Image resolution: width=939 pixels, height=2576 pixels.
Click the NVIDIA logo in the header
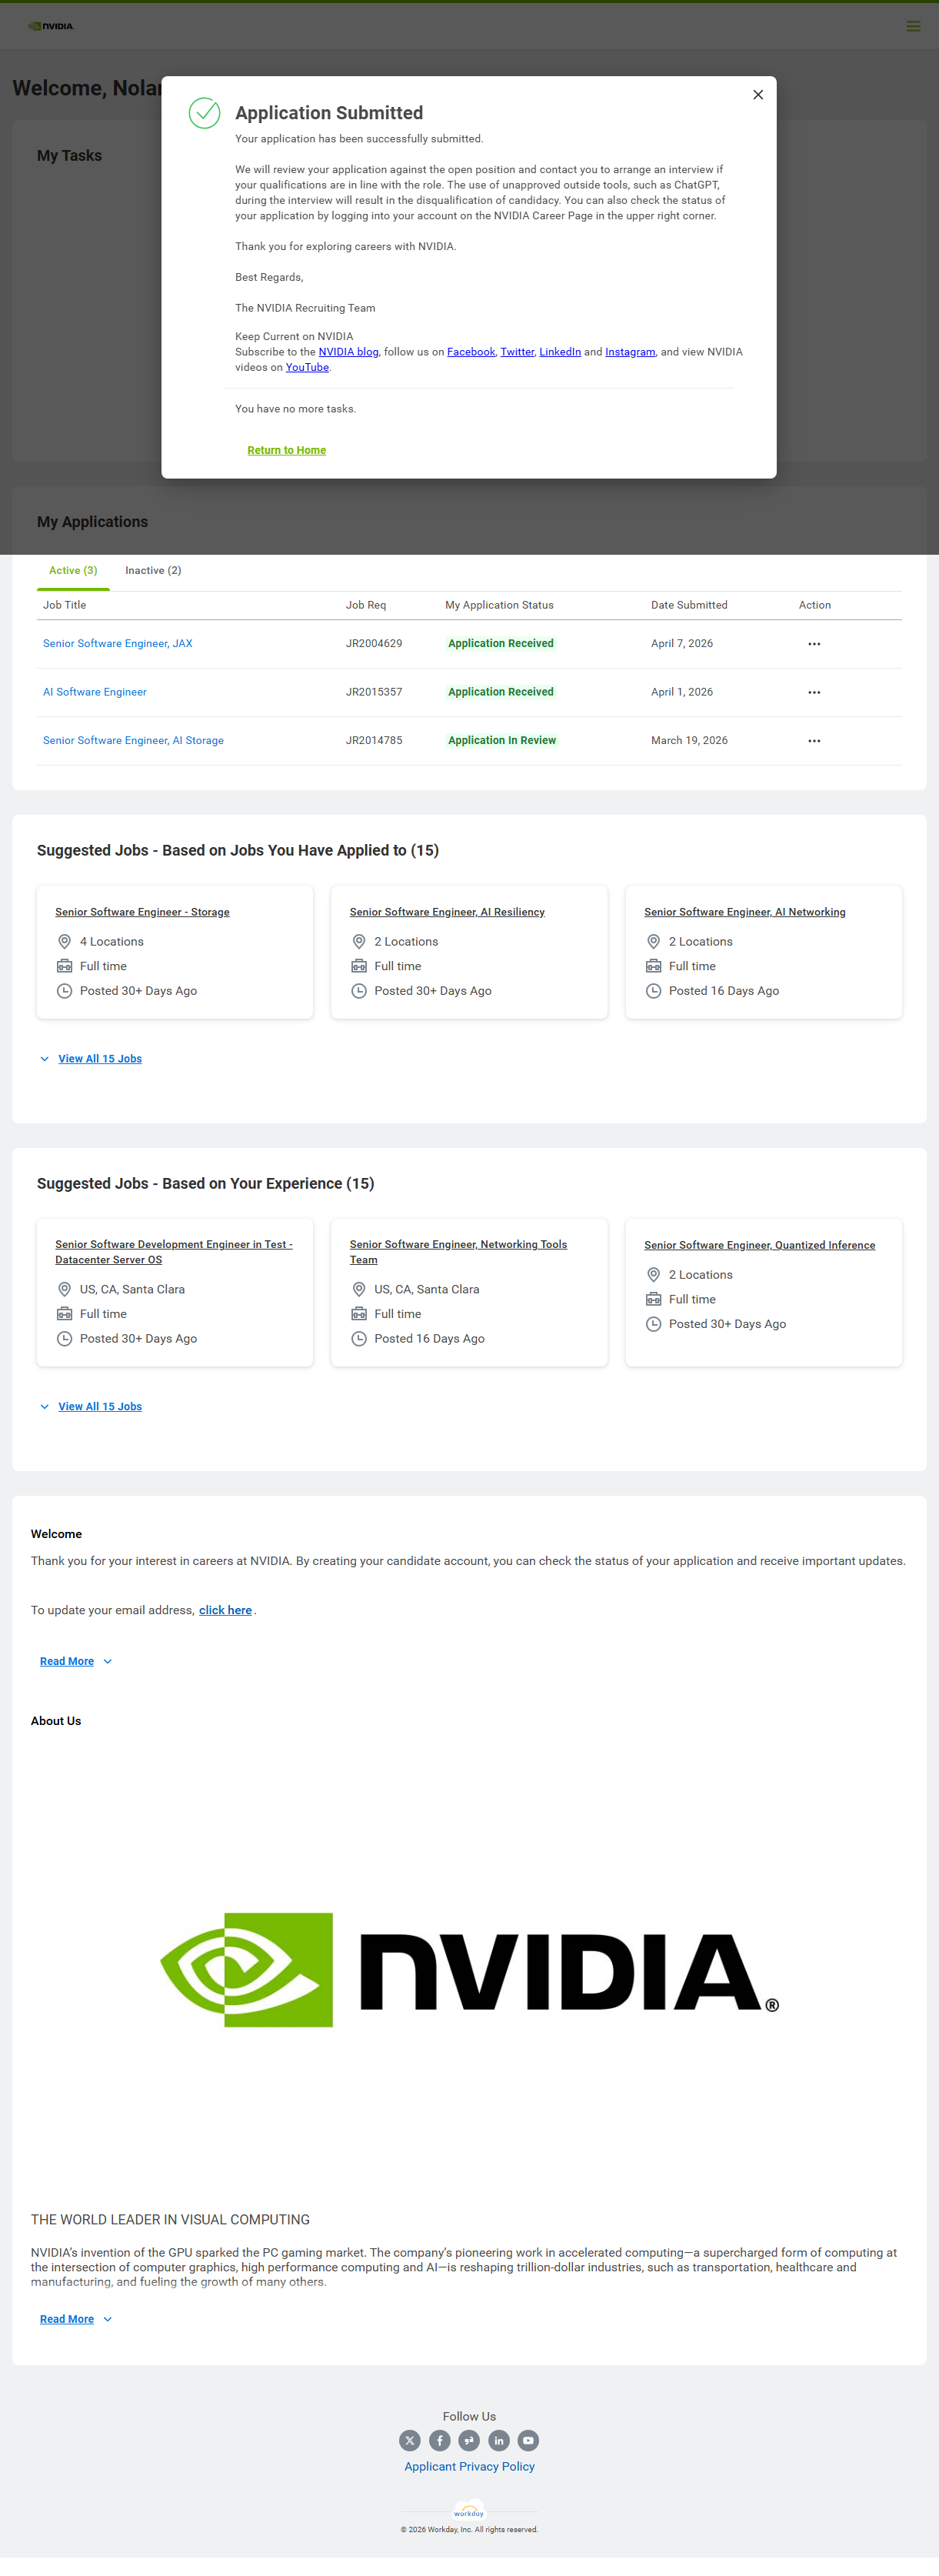(x=51, y=26)
